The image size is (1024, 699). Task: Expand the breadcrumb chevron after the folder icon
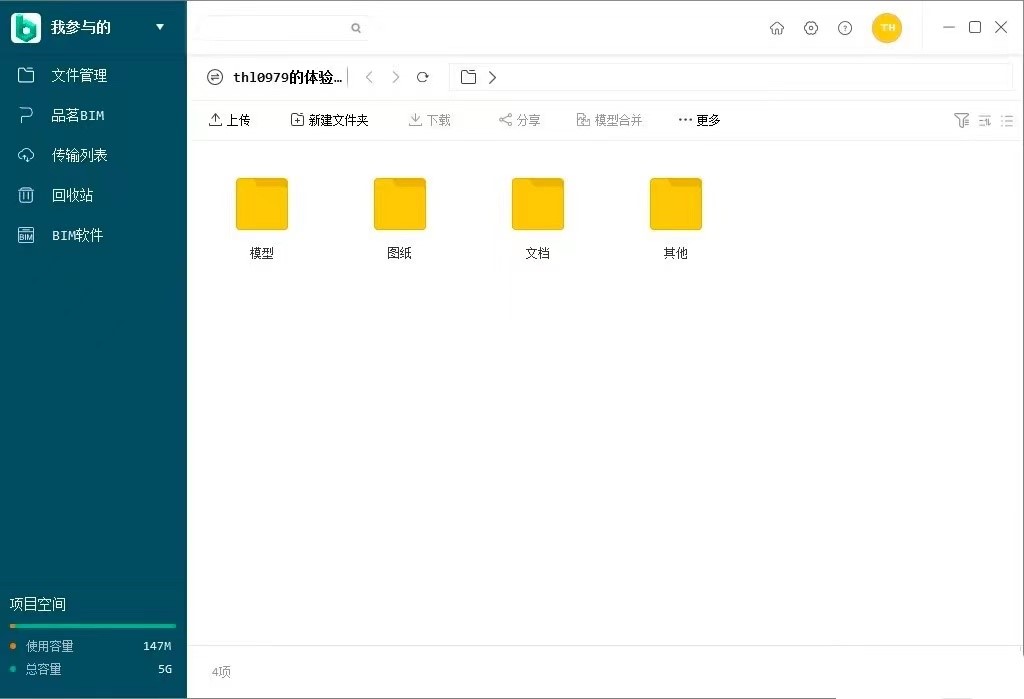click(492, 77)
